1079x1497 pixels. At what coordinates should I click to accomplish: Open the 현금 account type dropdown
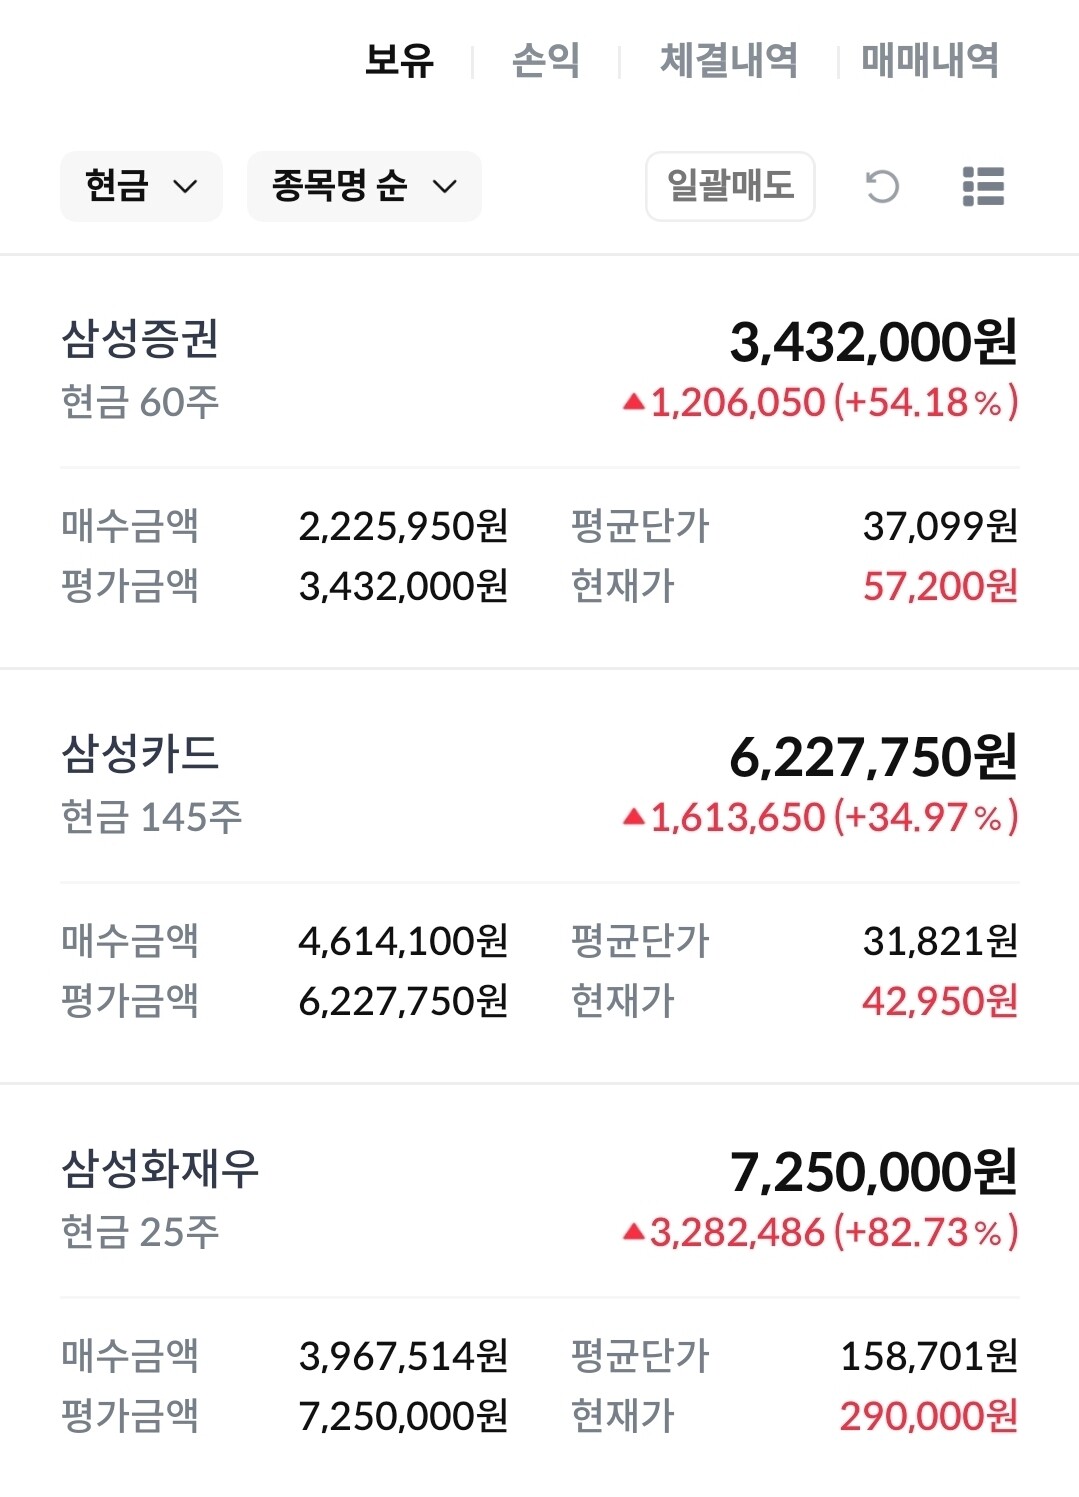(141, 187)
